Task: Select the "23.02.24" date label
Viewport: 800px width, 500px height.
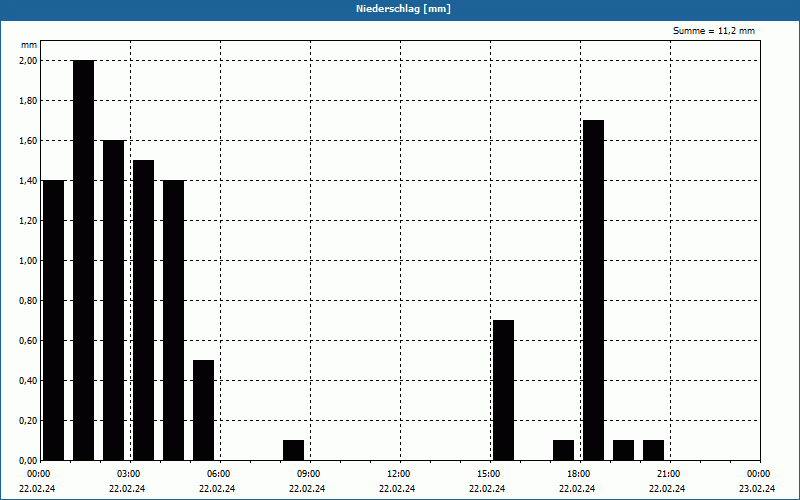Action: pyautogui.click(x=757, y=489)
